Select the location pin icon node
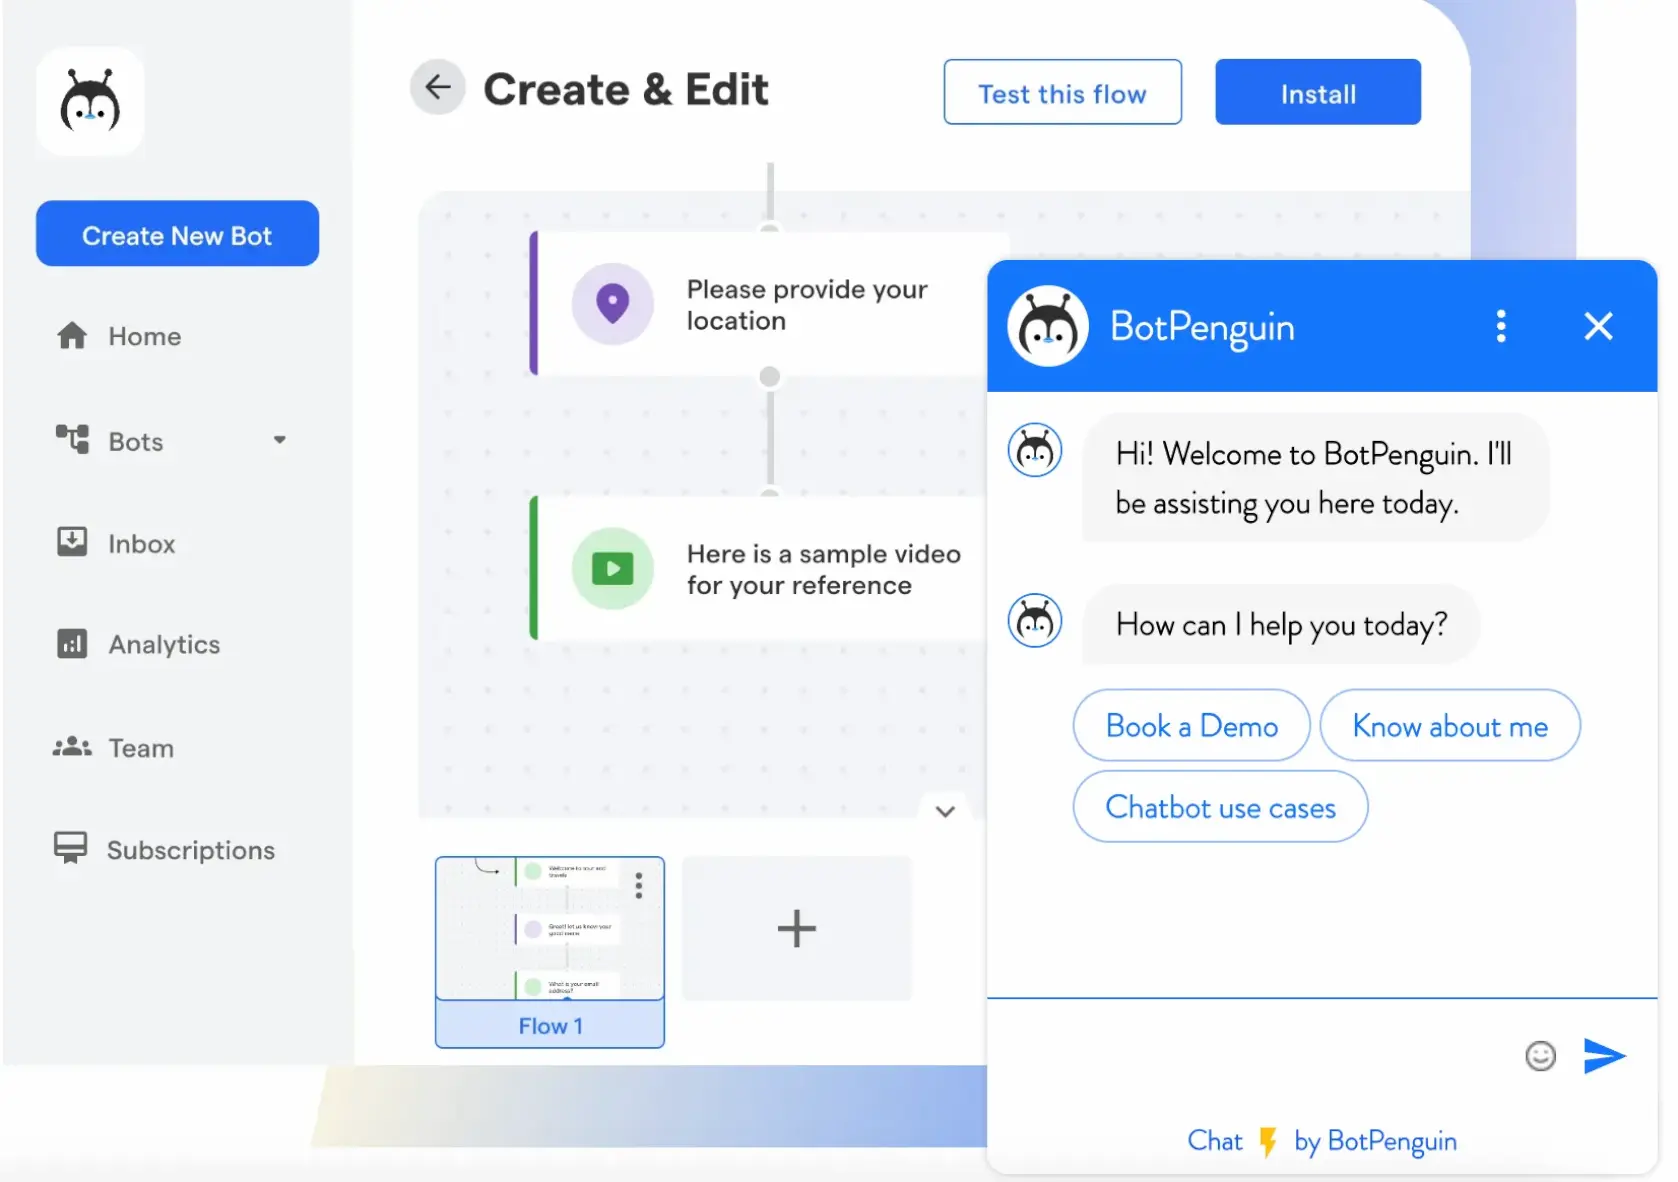The image size is (1678, 1182). [613, 304]
